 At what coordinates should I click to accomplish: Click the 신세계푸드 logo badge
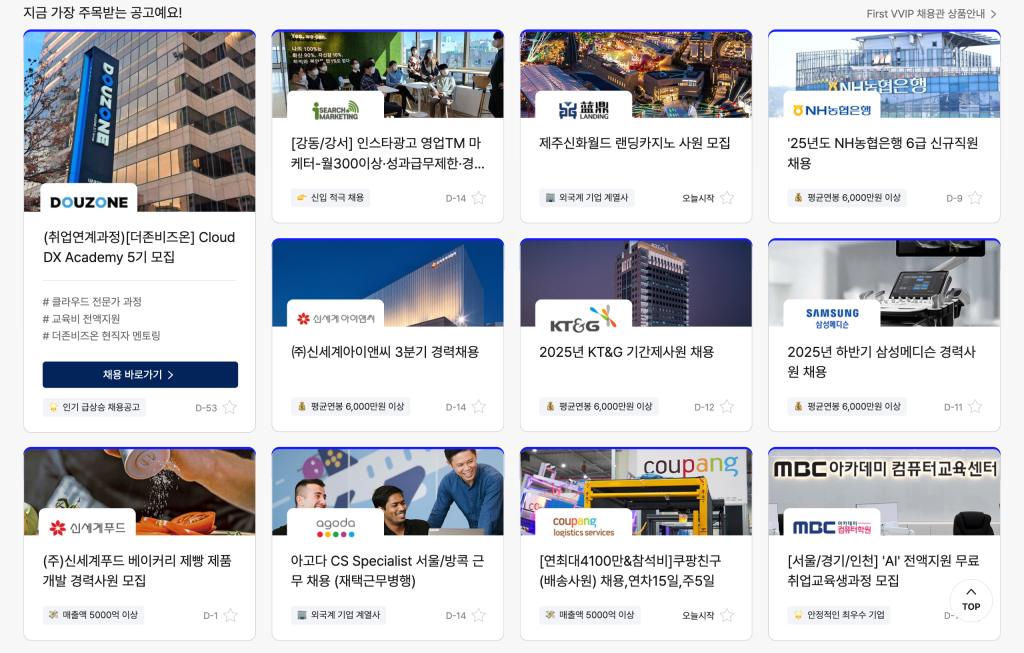[88, 527]
